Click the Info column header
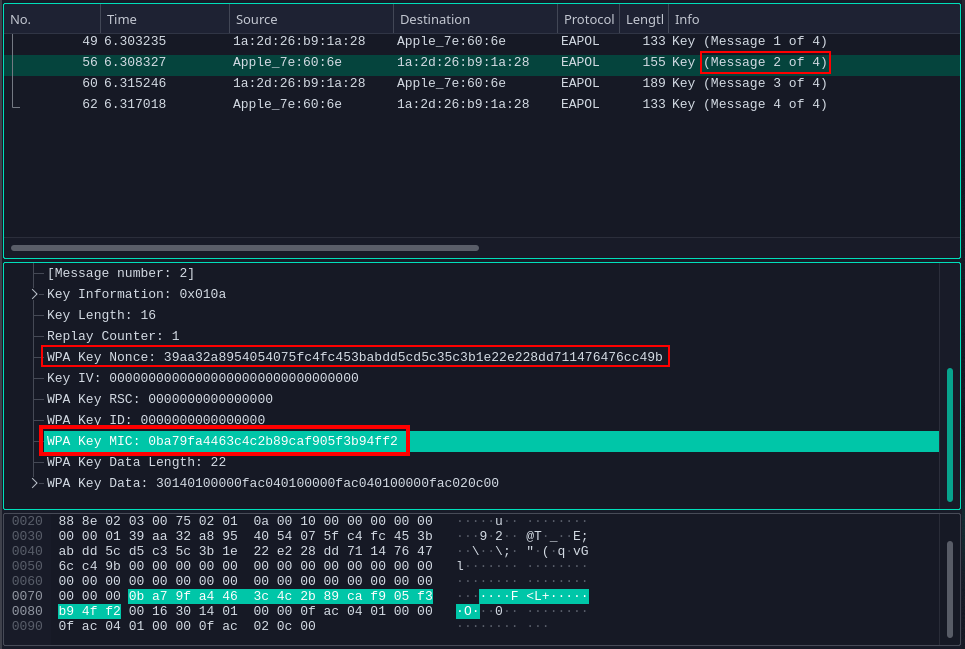Image resolution: width=965 pixels, height=649 pixels. pyautogui.click(x=814, y=20)
